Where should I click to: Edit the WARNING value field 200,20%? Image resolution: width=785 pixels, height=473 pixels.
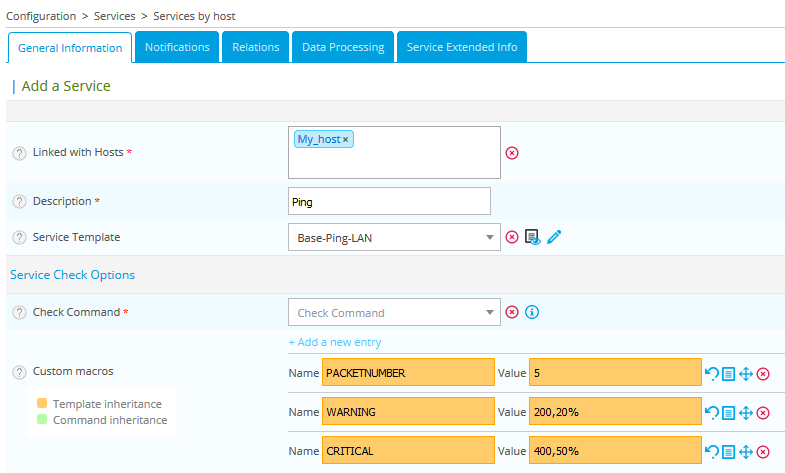click(615, 411)
